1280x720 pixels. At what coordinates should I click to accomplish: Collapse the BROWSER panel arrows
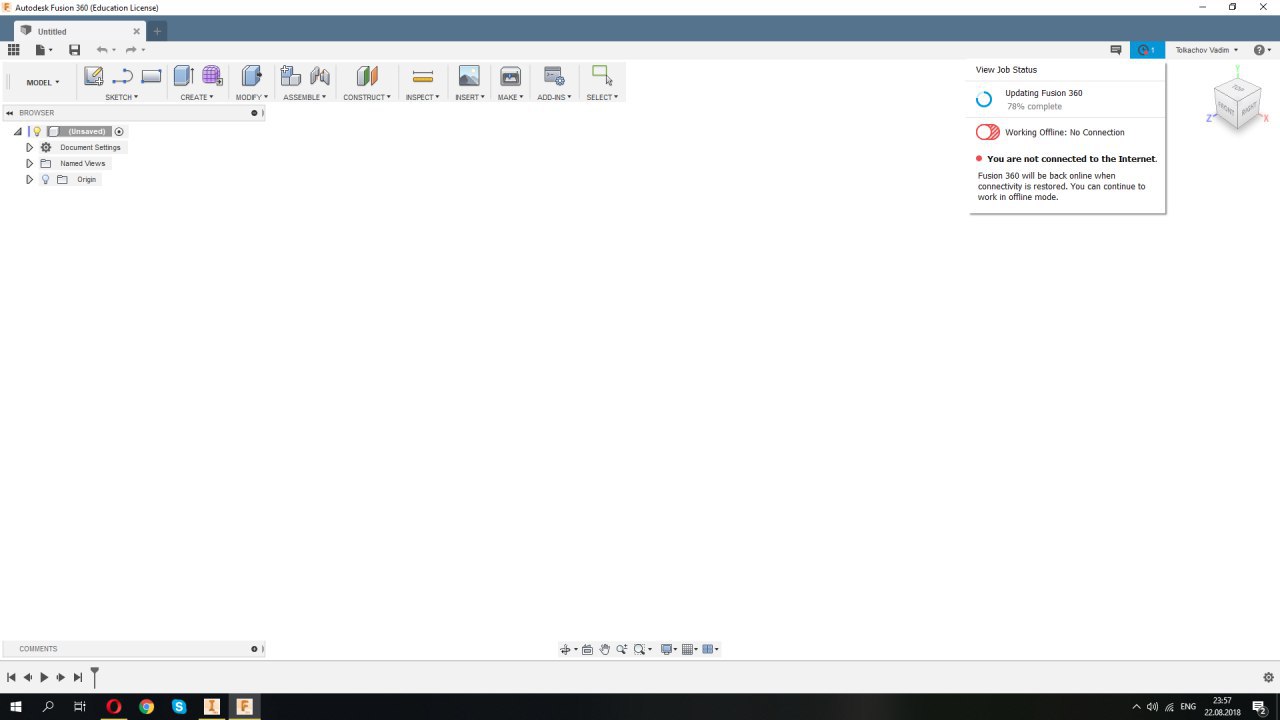click(10, 113)
